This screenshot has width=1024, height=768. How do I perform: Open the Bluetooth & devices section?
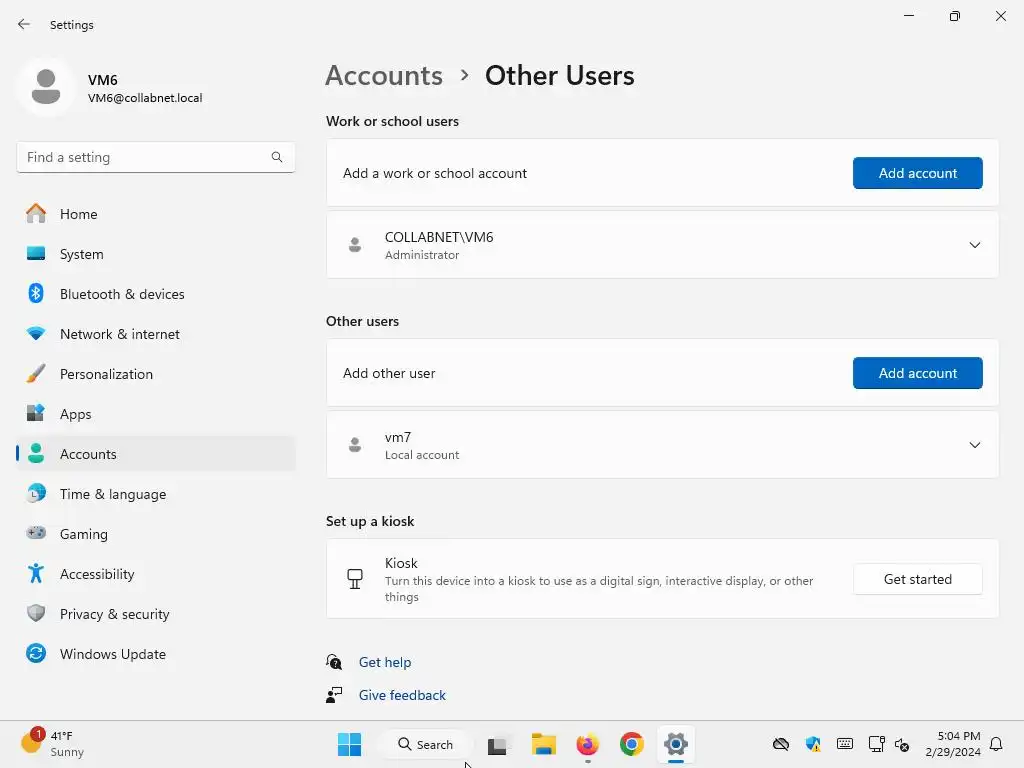[x=122, y=294]
